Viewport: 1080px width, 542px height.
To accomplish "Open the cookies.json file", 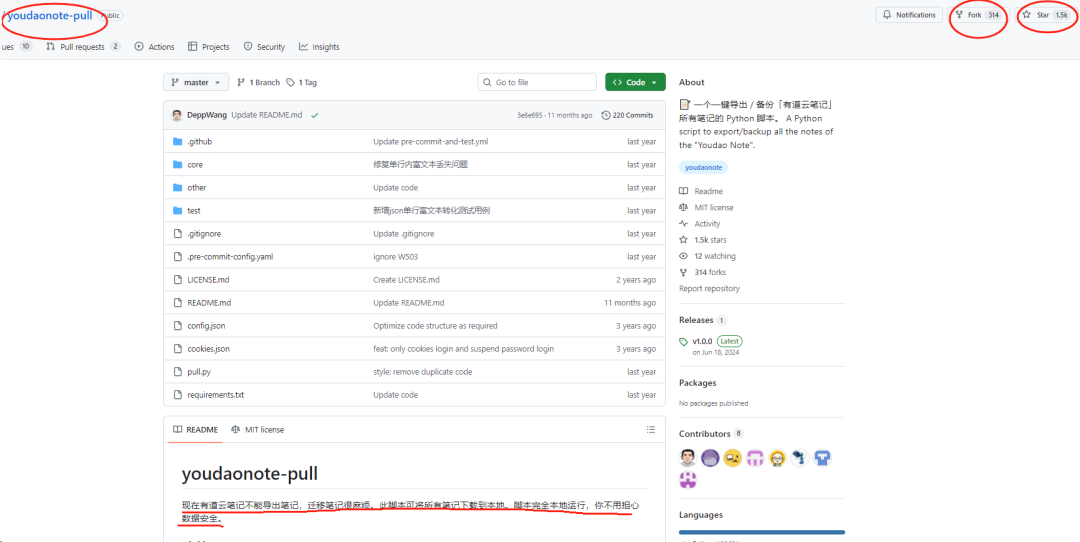I will pyautogui.click(x=208, y=349).
